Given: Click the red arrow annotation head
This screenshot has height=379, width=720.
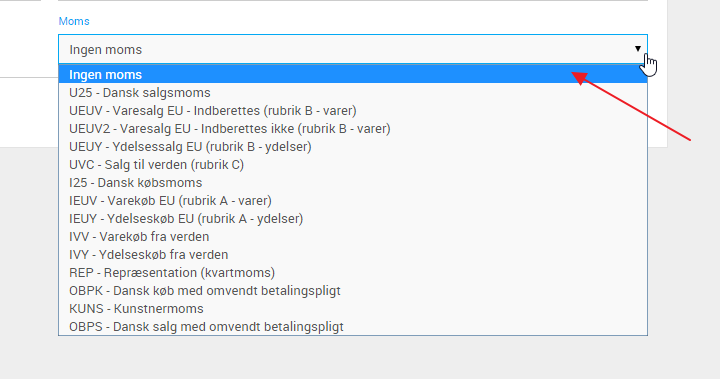Looking at the screenshot, I should [x=579, y=78].
